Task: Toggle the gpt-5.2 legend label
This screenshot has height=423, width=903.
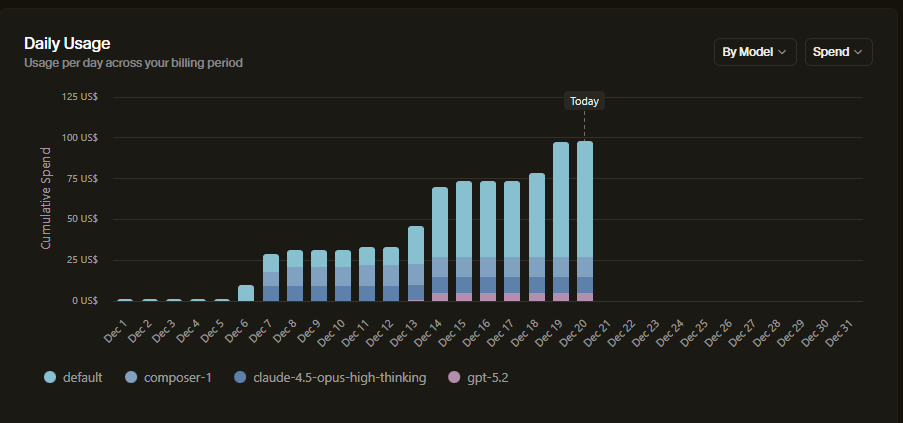Action: (x=489, y=377)
